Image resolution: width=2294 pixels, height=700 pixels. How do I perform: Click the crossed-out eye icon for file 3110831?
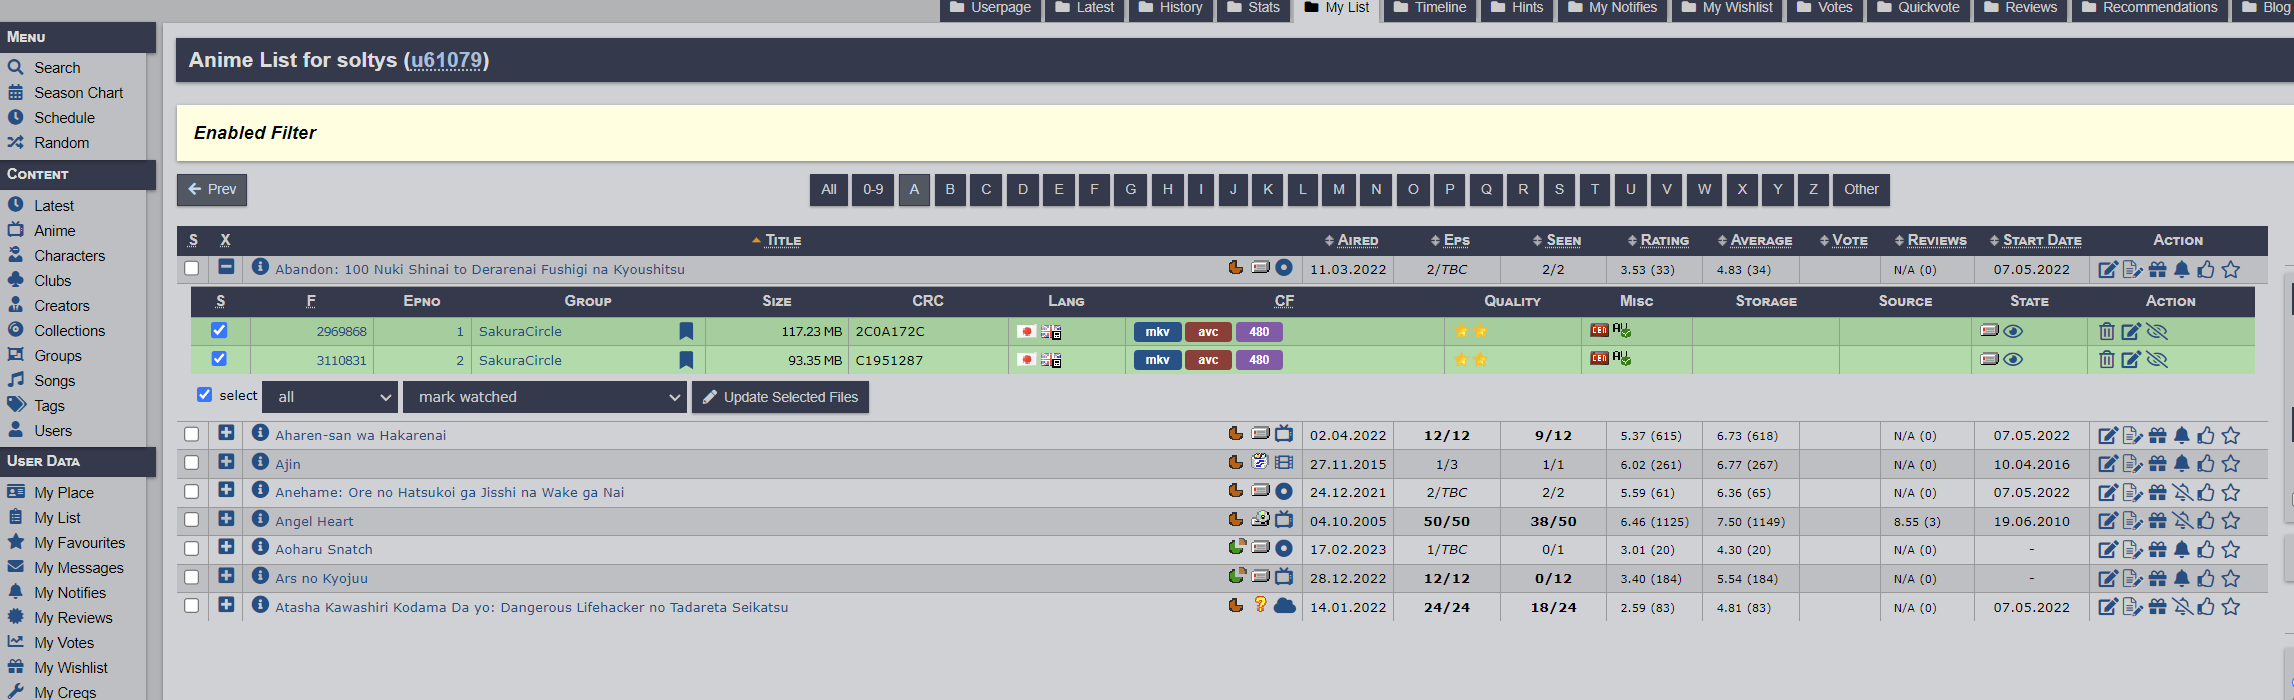[2157, 360]
